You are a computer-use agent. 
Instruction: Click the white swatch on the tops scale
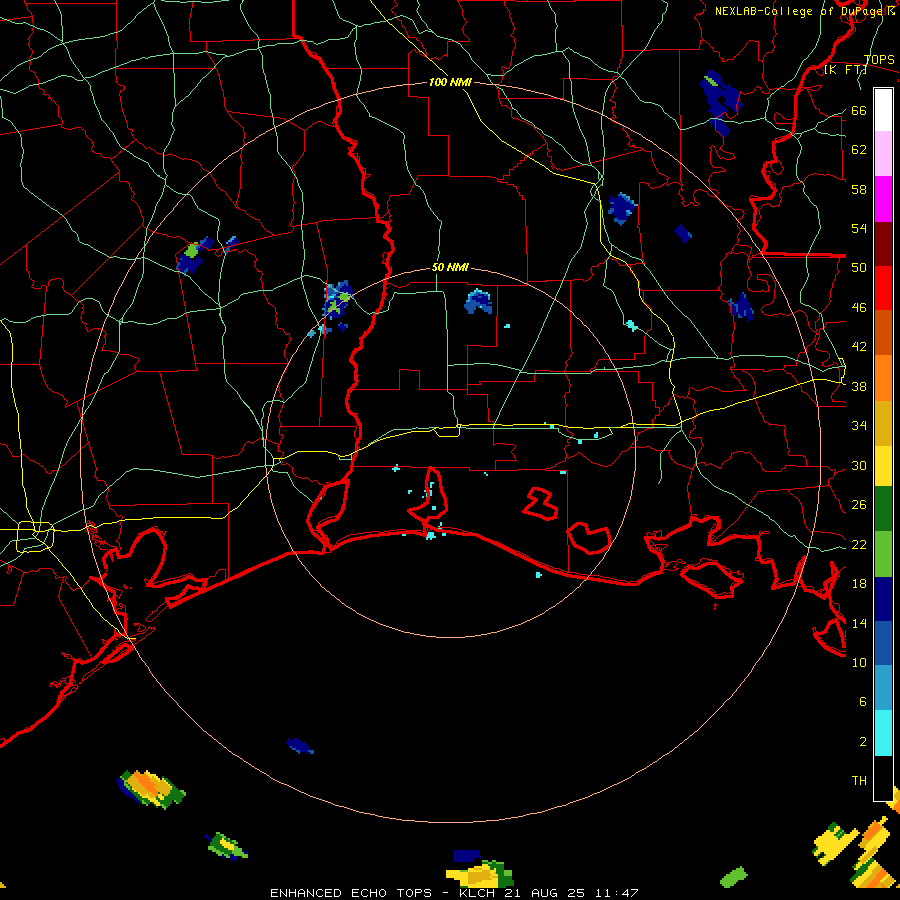(883, 110)
